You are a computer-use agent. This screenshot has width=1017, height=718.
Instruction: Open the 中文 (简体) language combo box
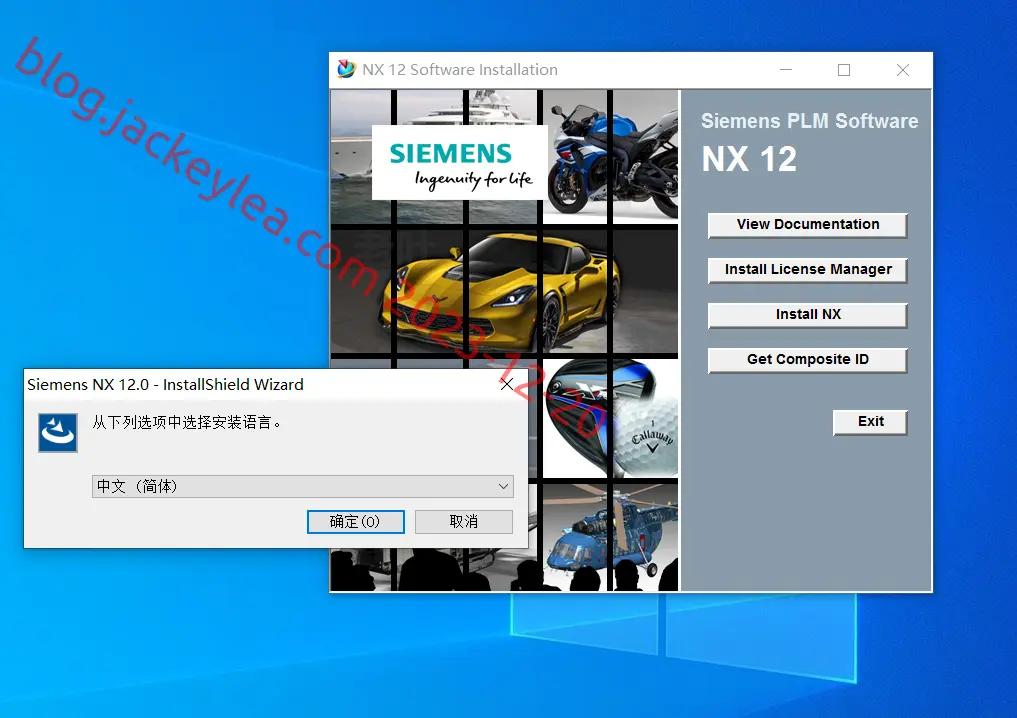click(302, 486)
